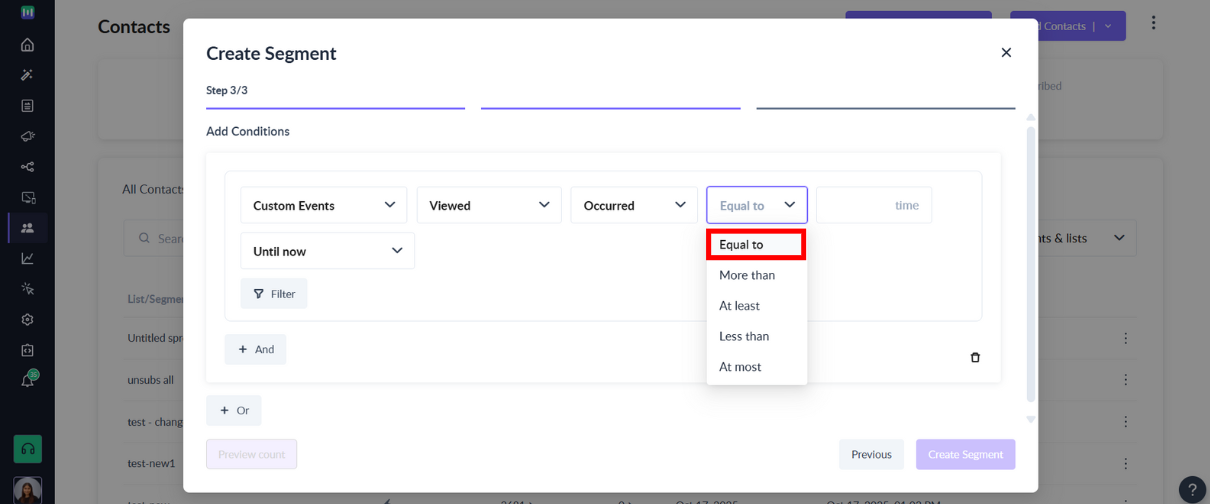This screenshot has width=1210, height=504.
Task: Select the Equal to option
Action: coord(756,244)
